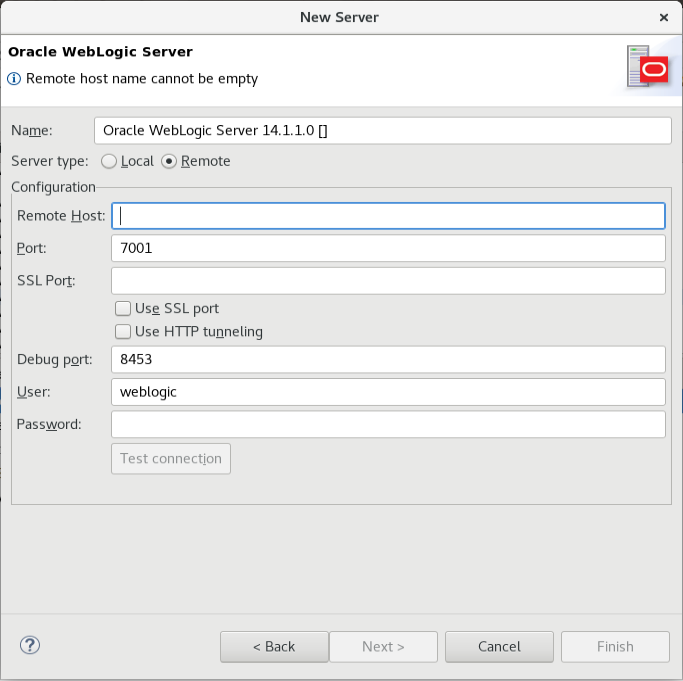The image size is (683, 681).
Task: Click the Back button
Action: click(x=274, y=647)
